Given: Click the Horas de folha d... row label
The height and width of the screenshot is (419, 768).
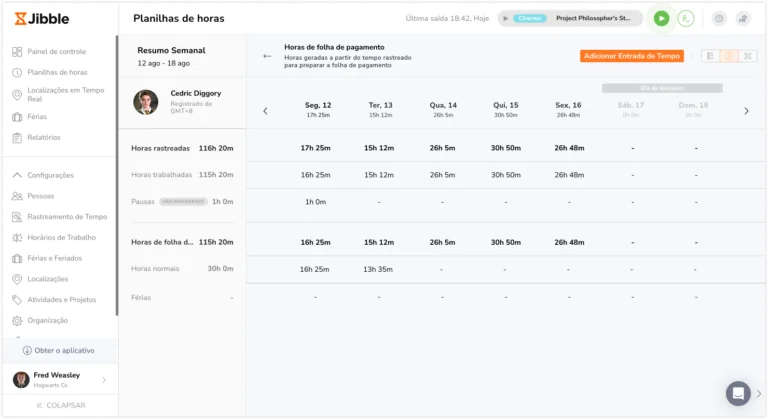Looking at the screenshot, I should coord(162,242).
